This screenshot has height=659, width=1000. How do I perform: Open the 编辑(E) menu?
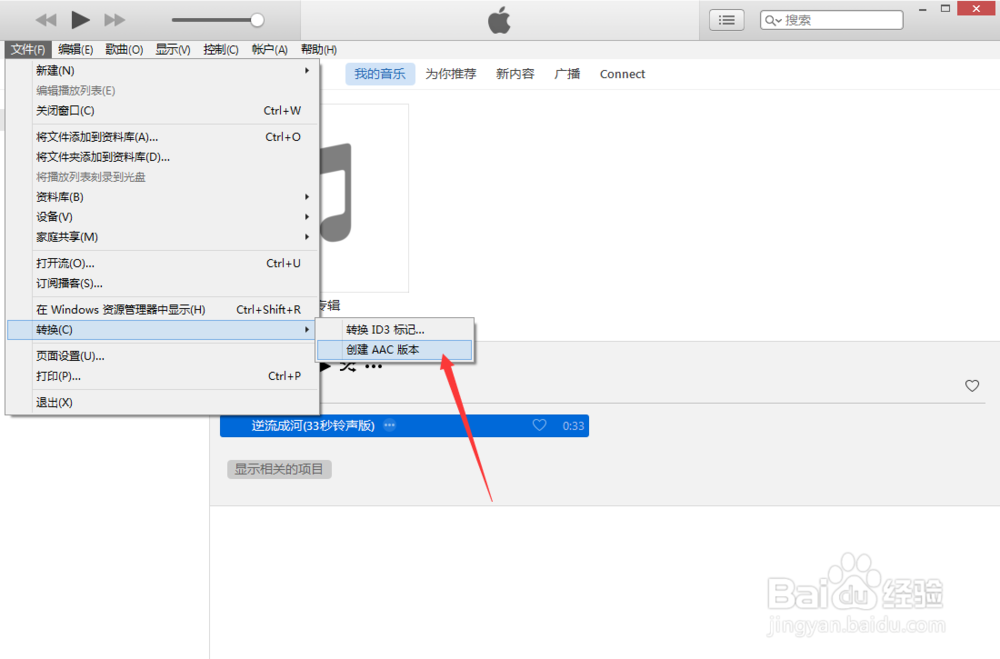click(73, 49)
